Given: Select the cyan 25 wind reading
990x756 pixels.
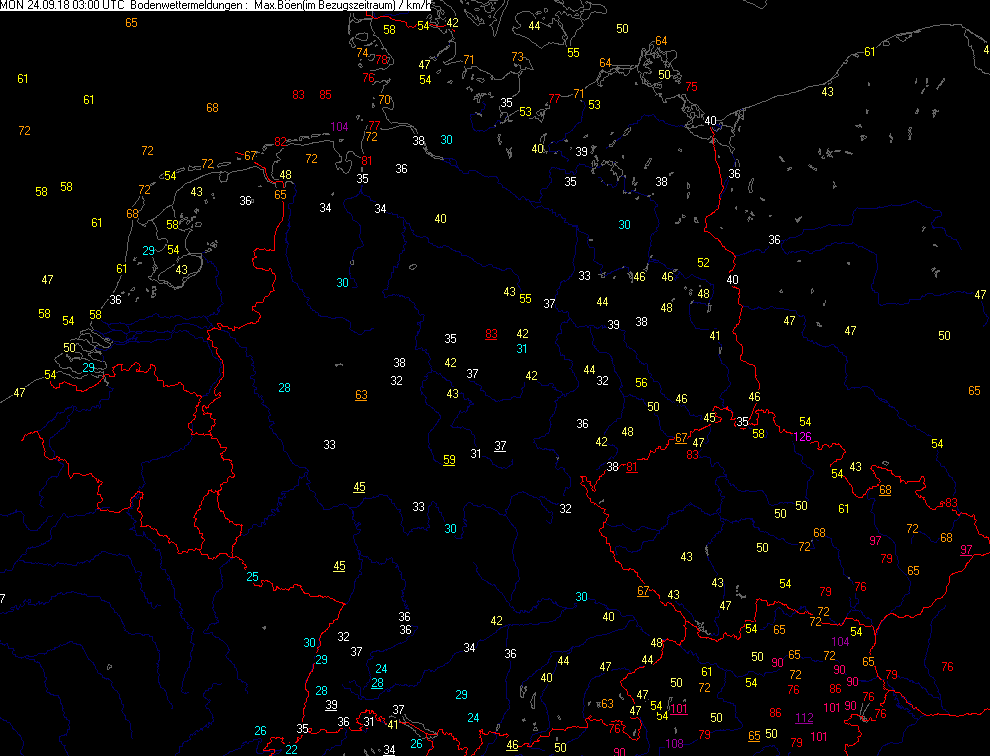Looking at the screenshot, I should coord(253,577).
